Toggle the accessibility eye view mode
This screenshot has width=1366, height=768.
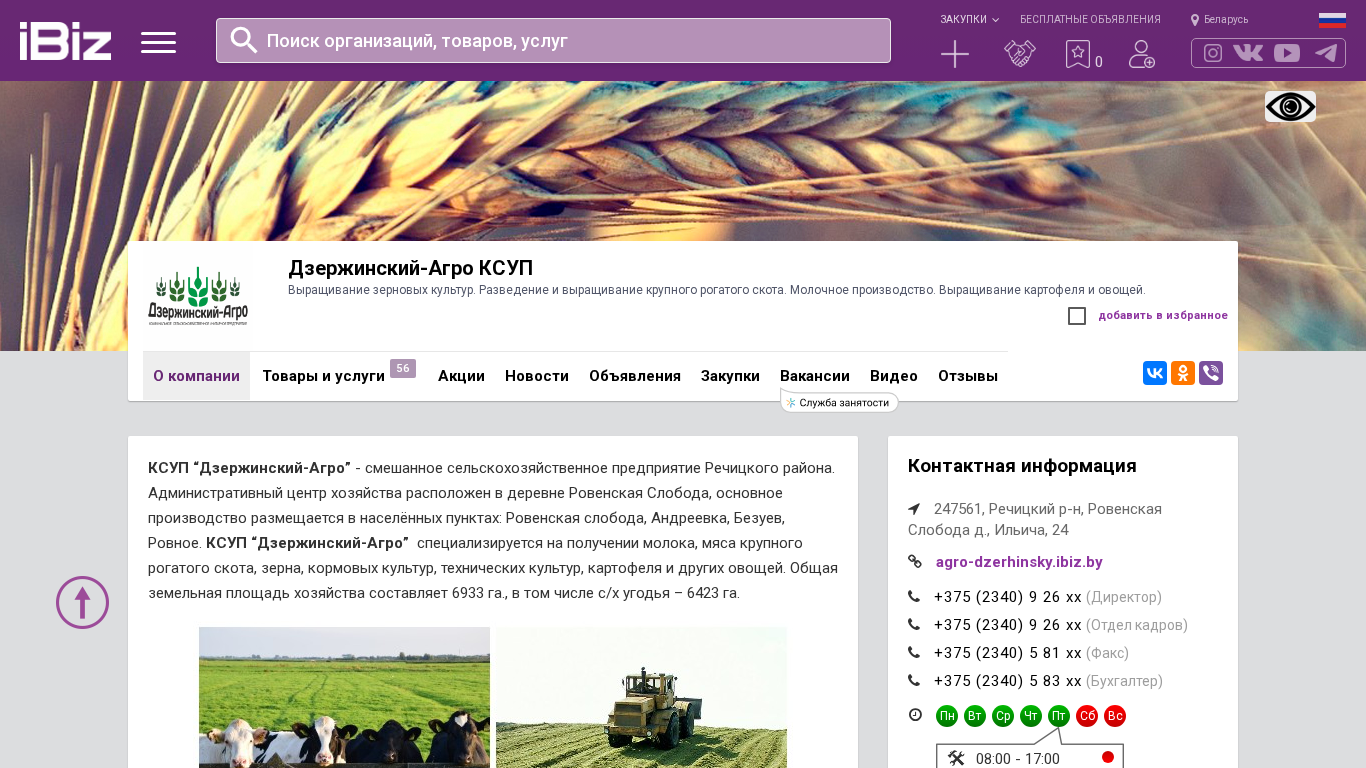tap(1290, 106)
